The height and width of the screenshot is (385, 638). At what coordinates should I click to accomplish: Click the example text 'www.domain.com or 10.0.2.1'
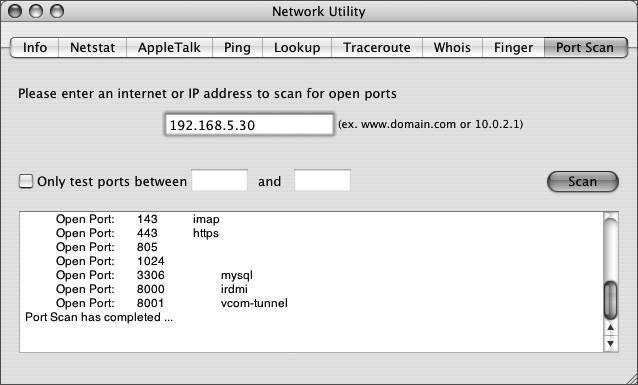(441, 124)
